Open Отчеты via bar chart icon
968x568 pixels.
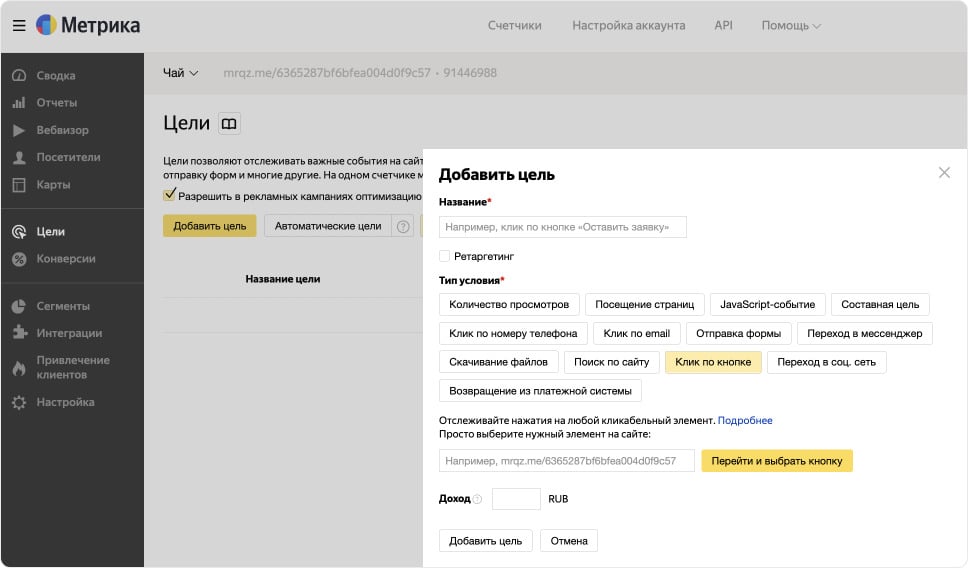click(x=19, y=103)
